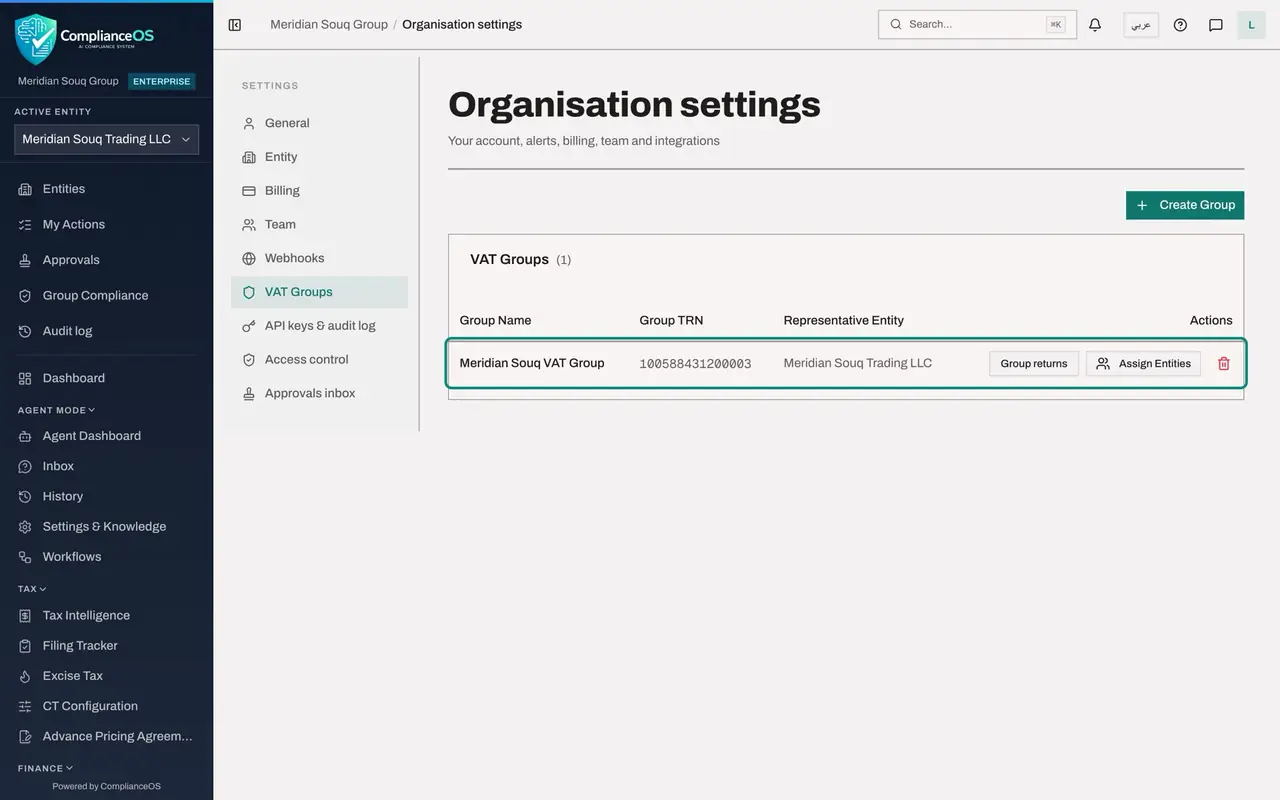Open Entity settings
Viewport: 1280px width, 800px height.
[319, 157]
